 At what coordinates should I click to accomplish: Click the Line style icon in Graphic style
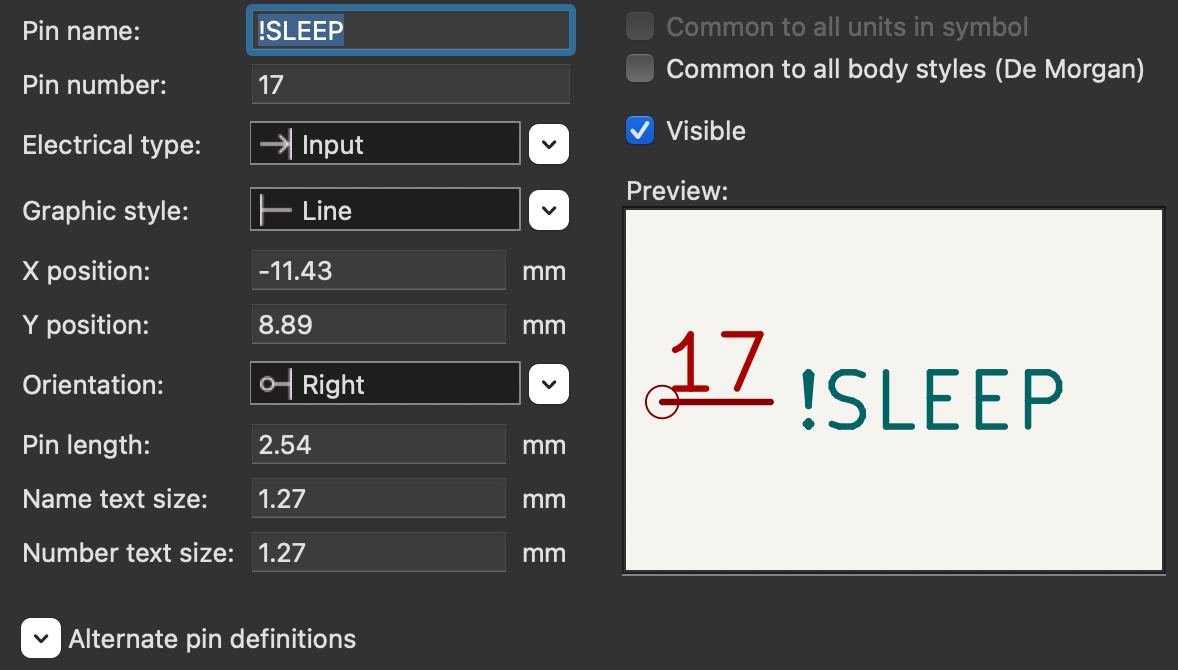tap(275, 211)
